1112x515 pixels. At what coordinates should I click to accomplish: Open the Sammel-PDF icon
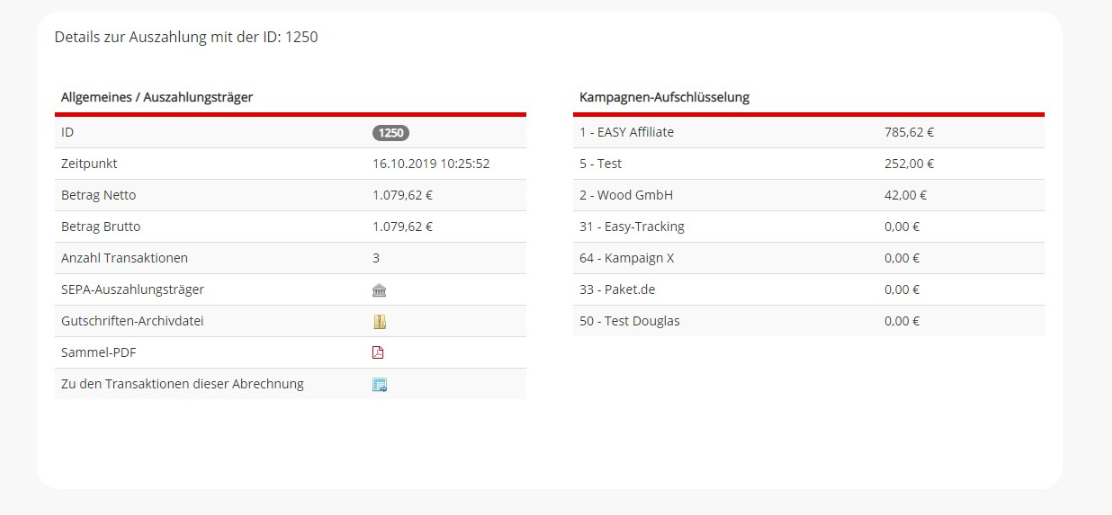[378, 353]
